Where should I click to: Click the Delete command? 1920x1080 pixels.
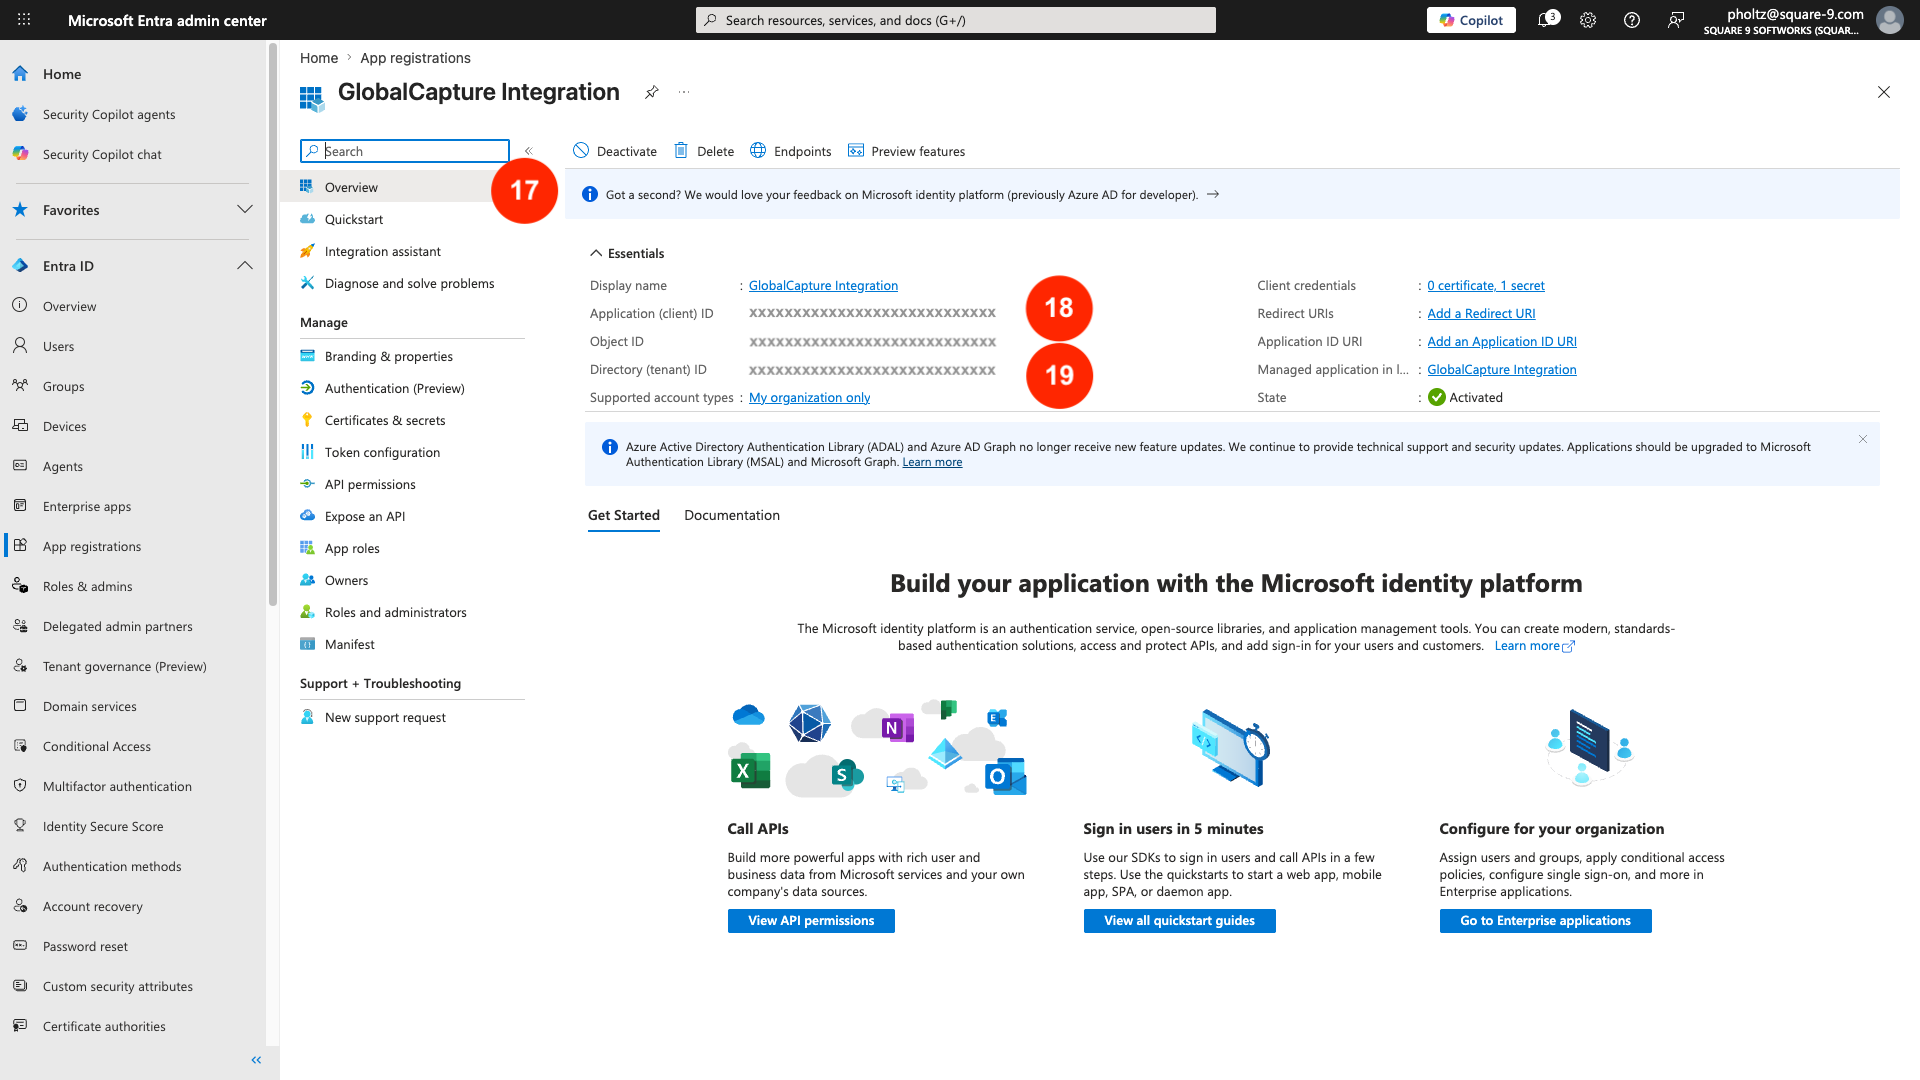tap(704, 151)
